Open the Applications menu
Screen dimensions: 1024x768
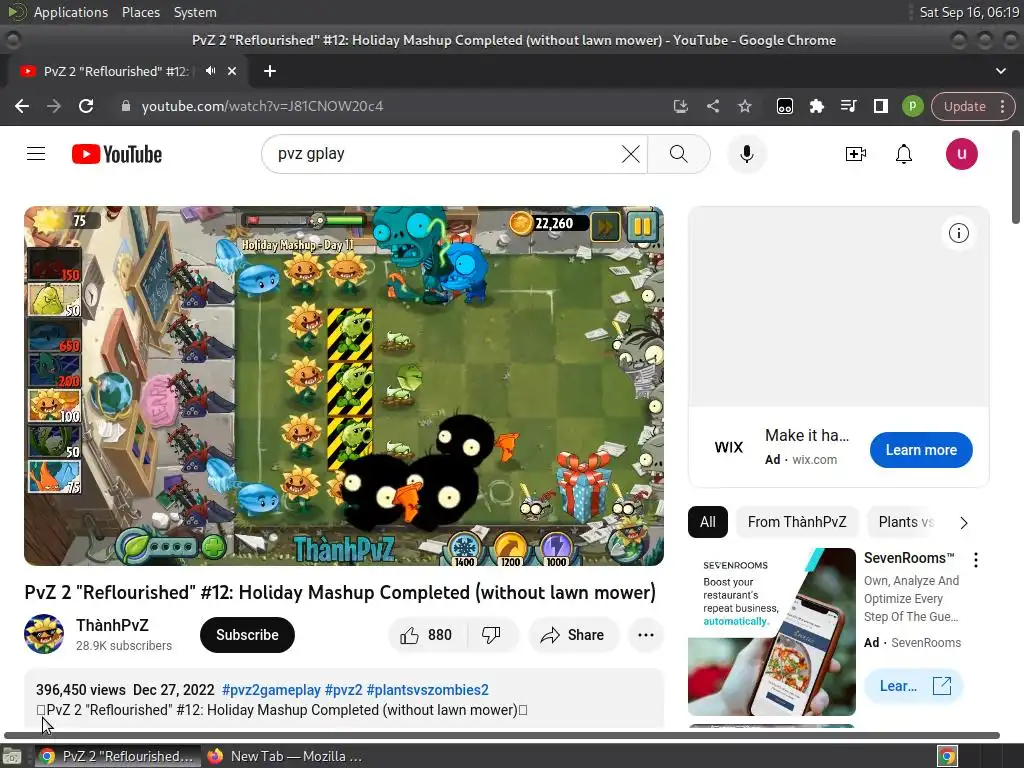pyautogui.click(x=71, y=12)
